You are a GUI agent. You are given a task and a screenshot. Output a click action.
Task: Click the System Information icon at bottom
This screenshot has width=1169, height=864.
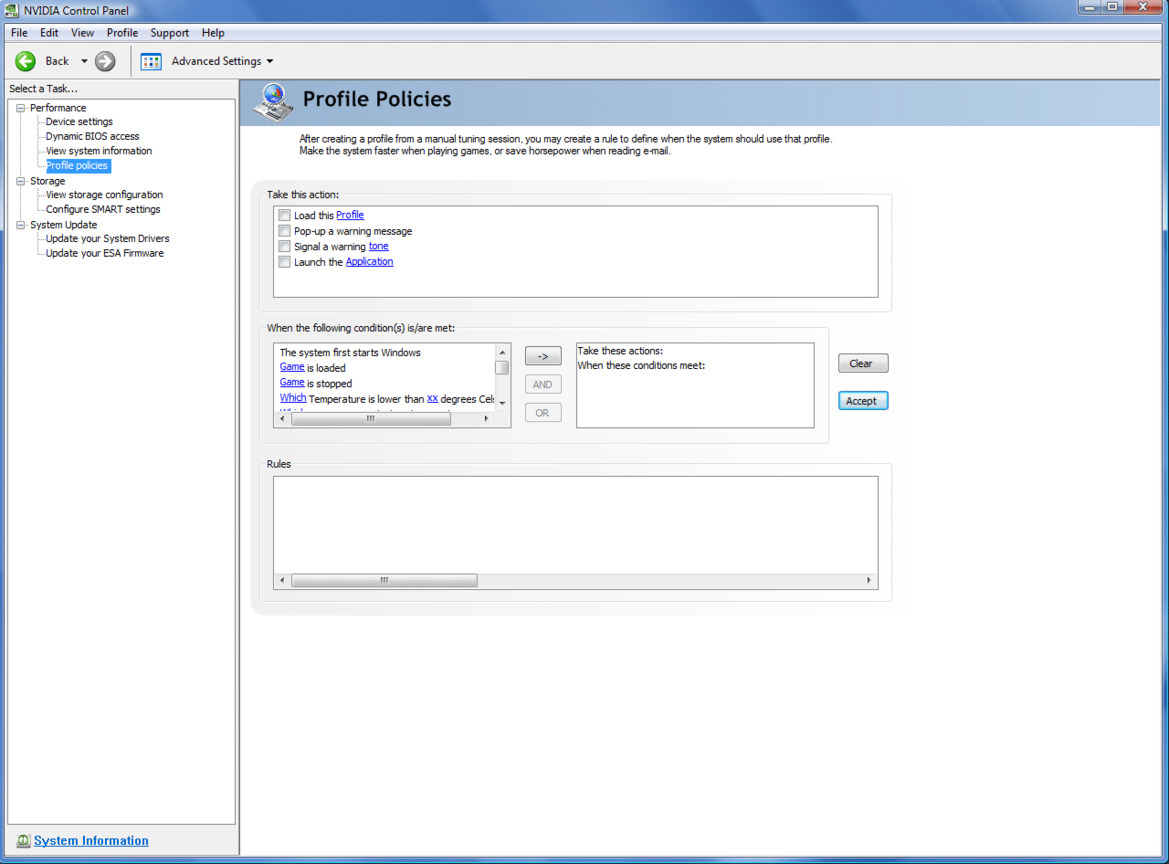tap(23, 841)
